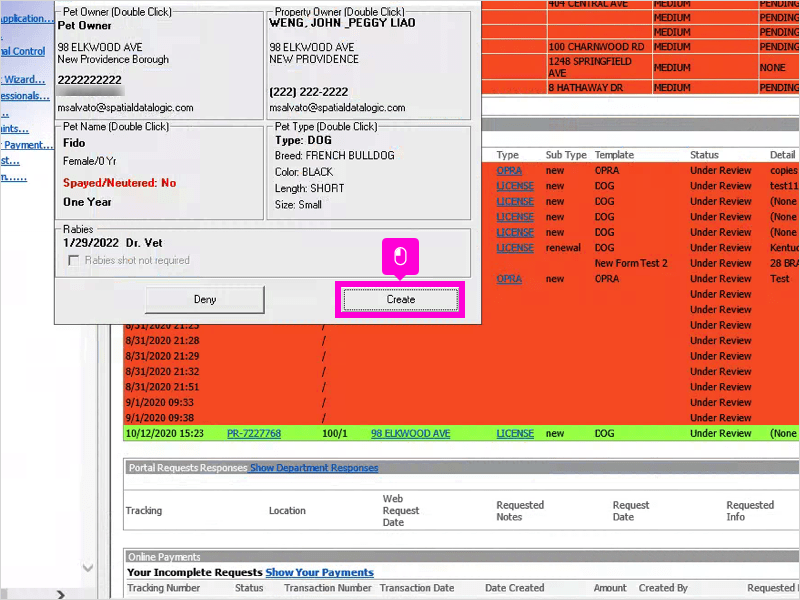800x600 pixels.
Task: Select Type: DOG in Pet Type panel
Action: (x=303, y=140)
